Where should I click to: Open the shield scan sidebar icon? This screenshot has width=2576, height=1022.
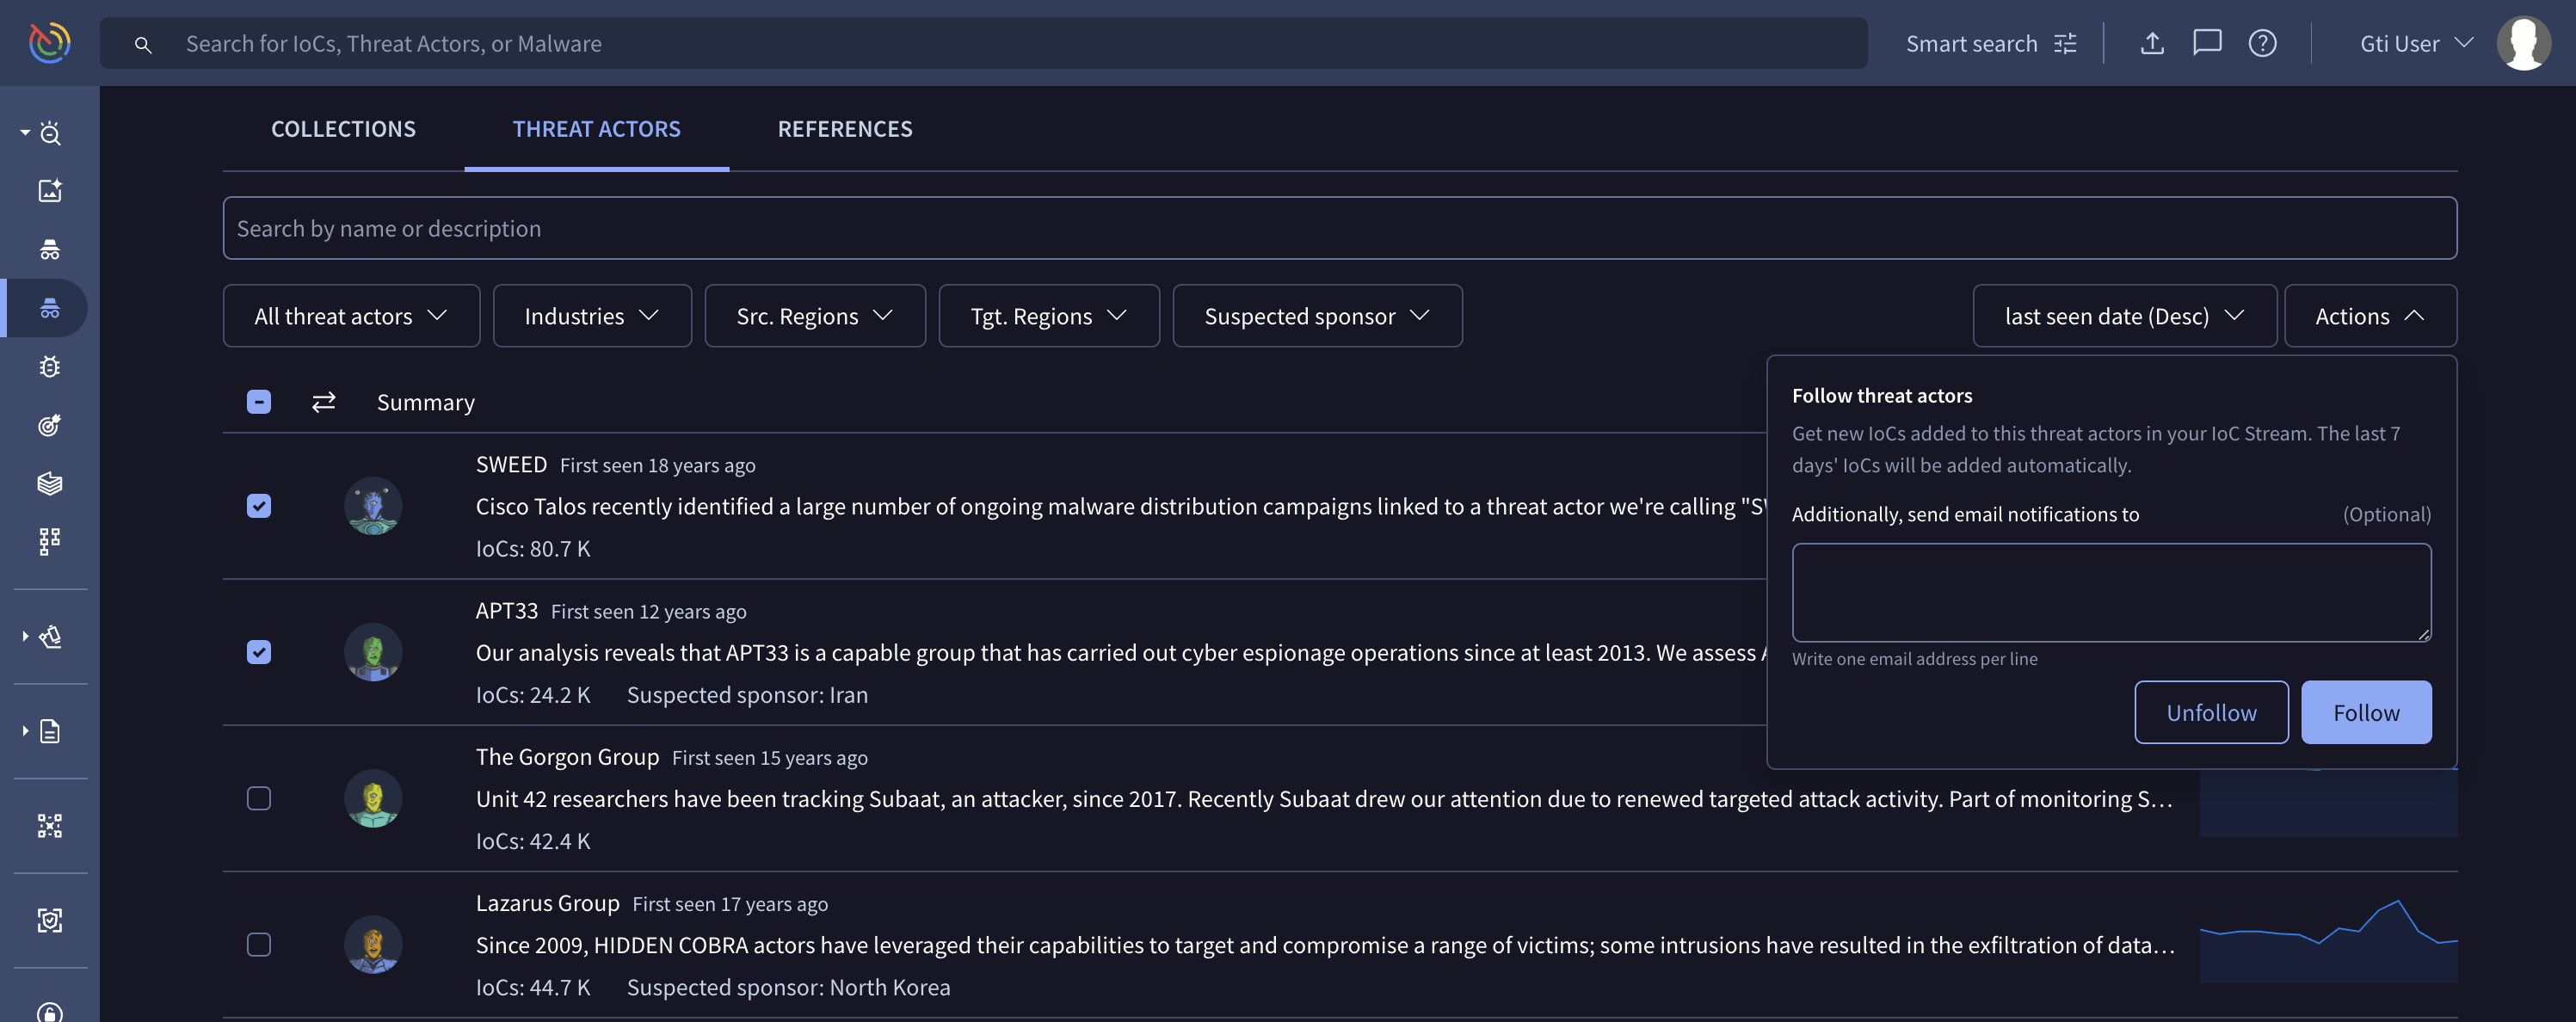pos(50,920)
